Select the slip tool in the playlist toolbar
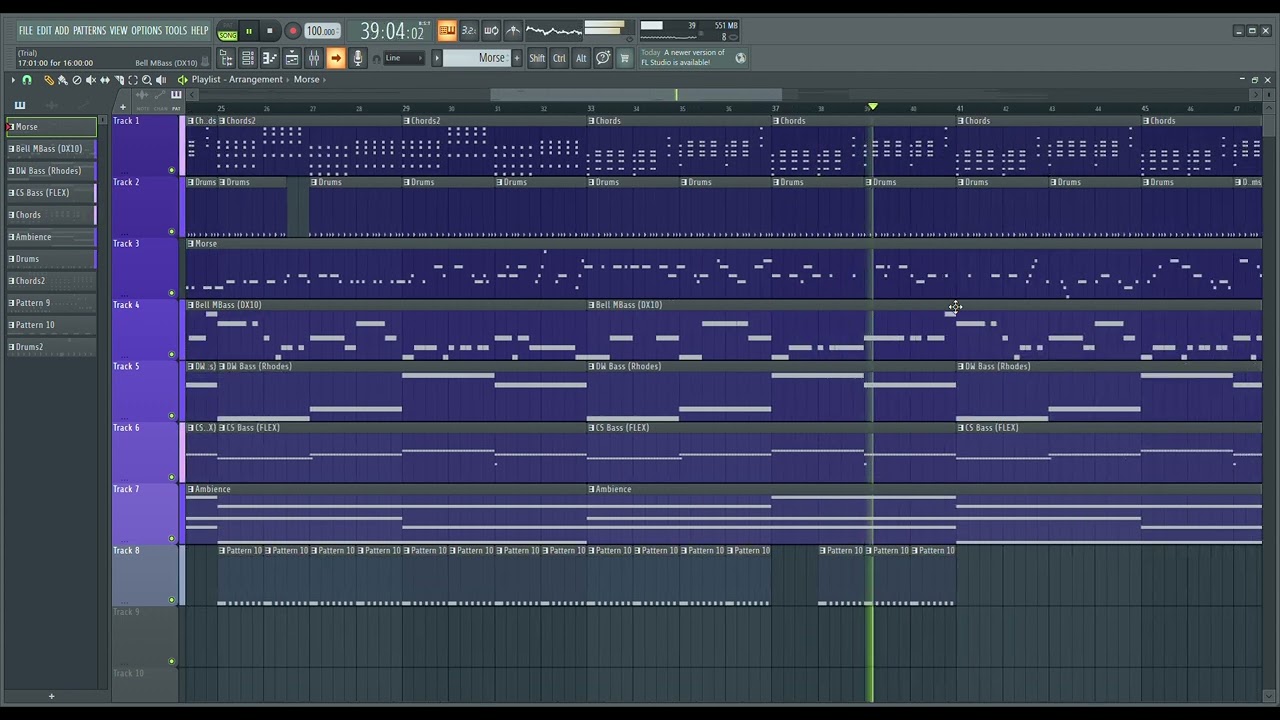Image resolution: width=1280 pixels, height=720 pixels. coord(105,80)
